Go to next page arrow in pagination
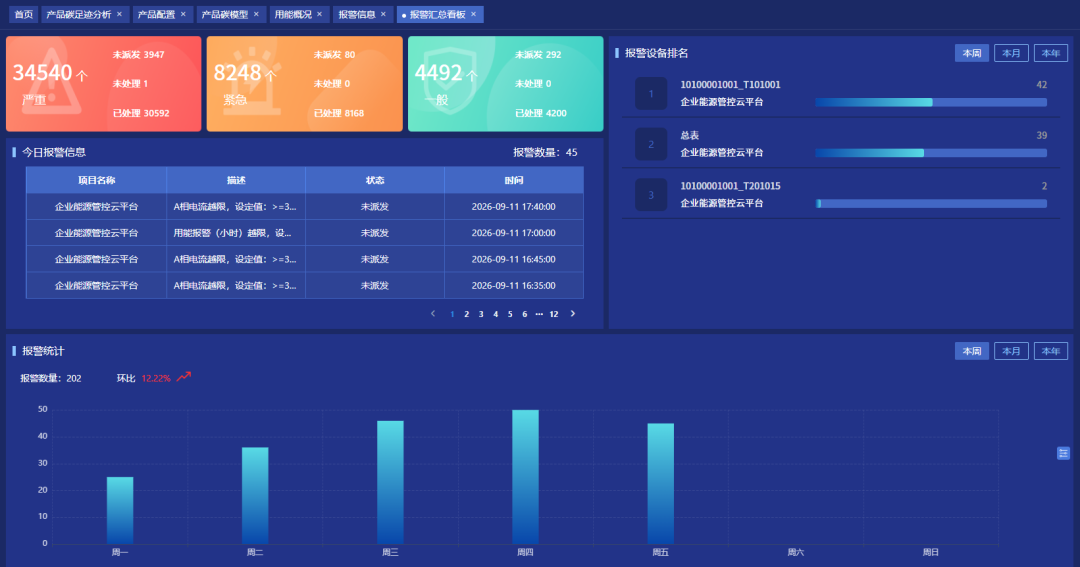This screenshot has height=567, width=1080. [x=572, y=313]
